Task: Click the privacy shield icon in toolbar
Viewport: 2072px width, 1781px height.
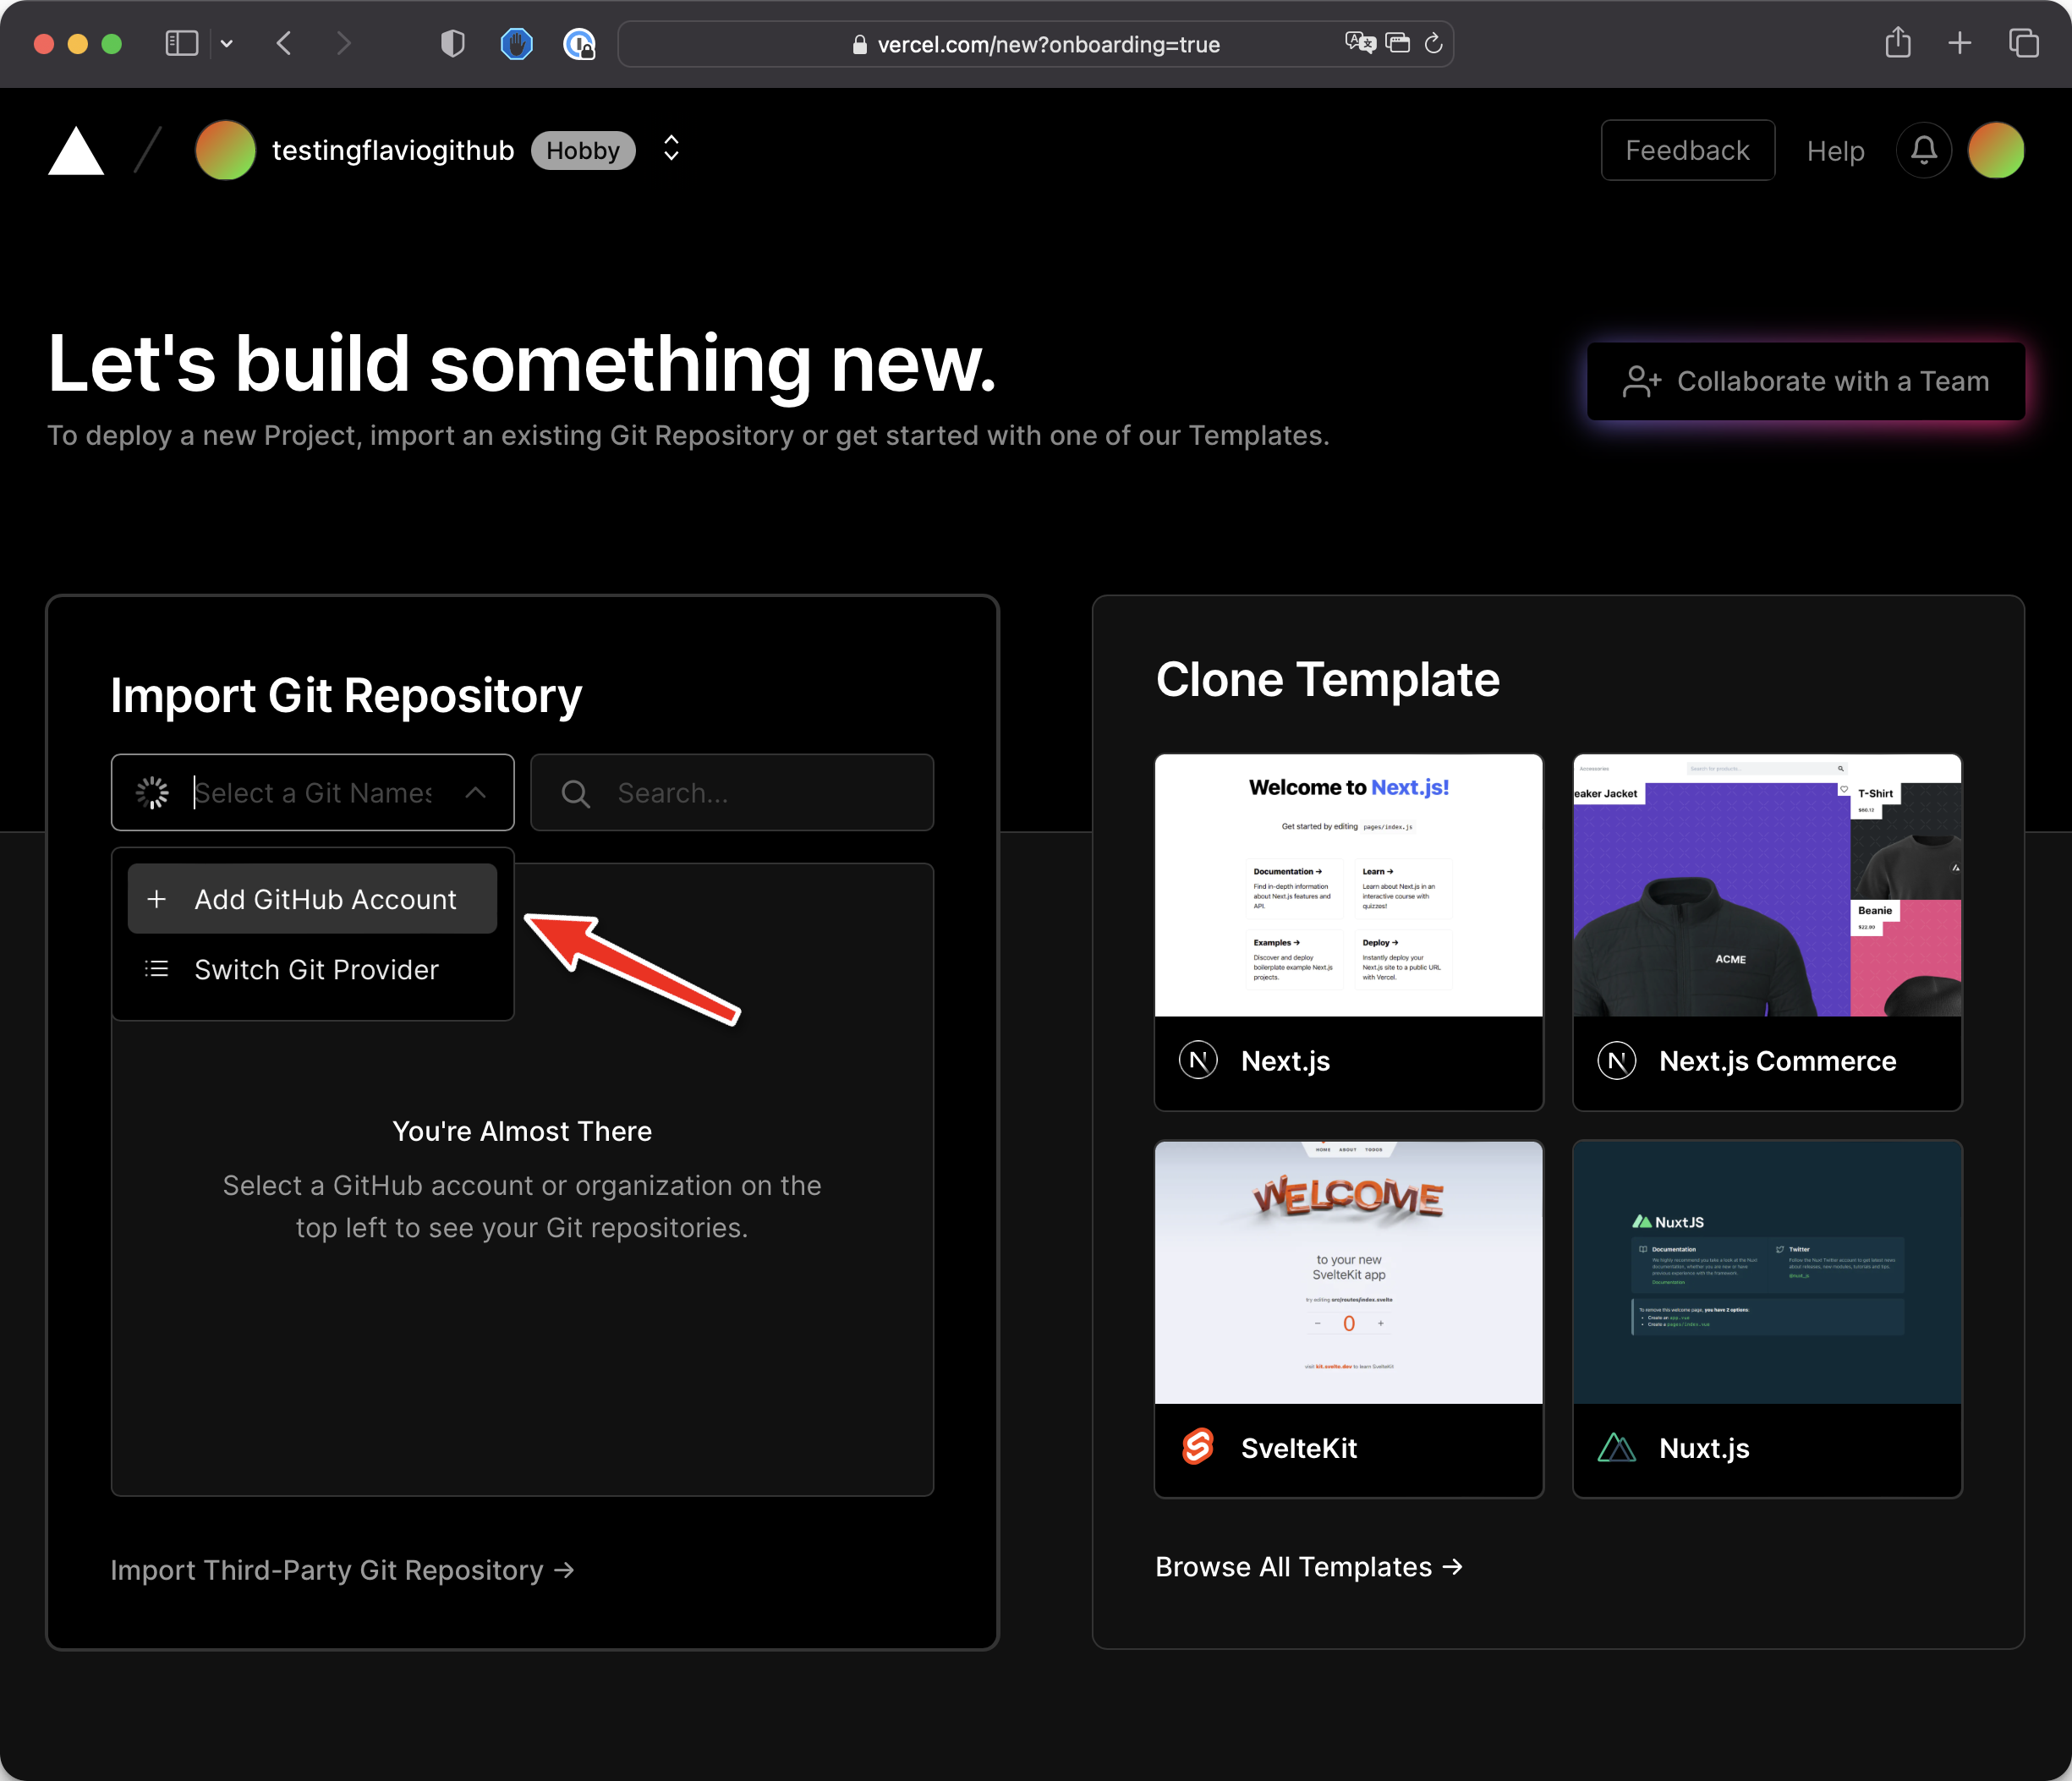Action: [452, 43]
